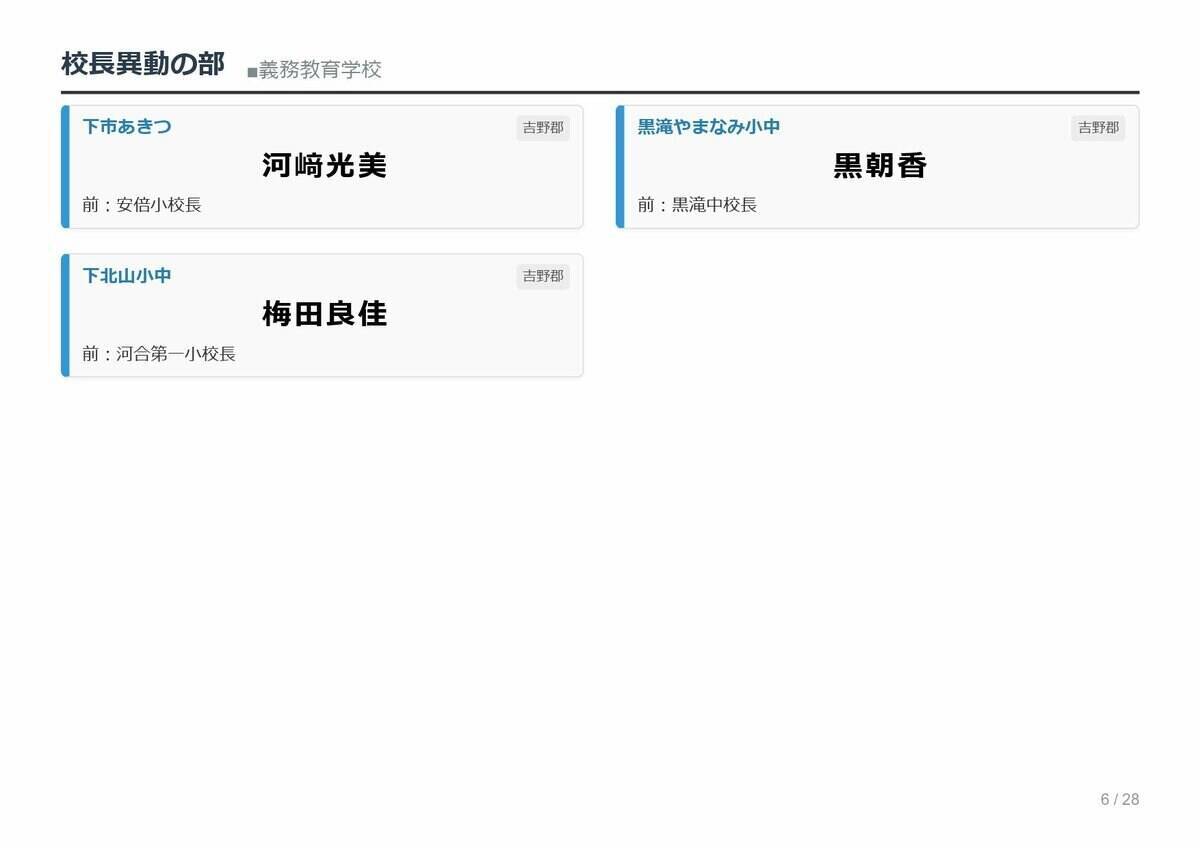Click the 吉野郡 badge on 河﨑光美's card

pos(542,127)
